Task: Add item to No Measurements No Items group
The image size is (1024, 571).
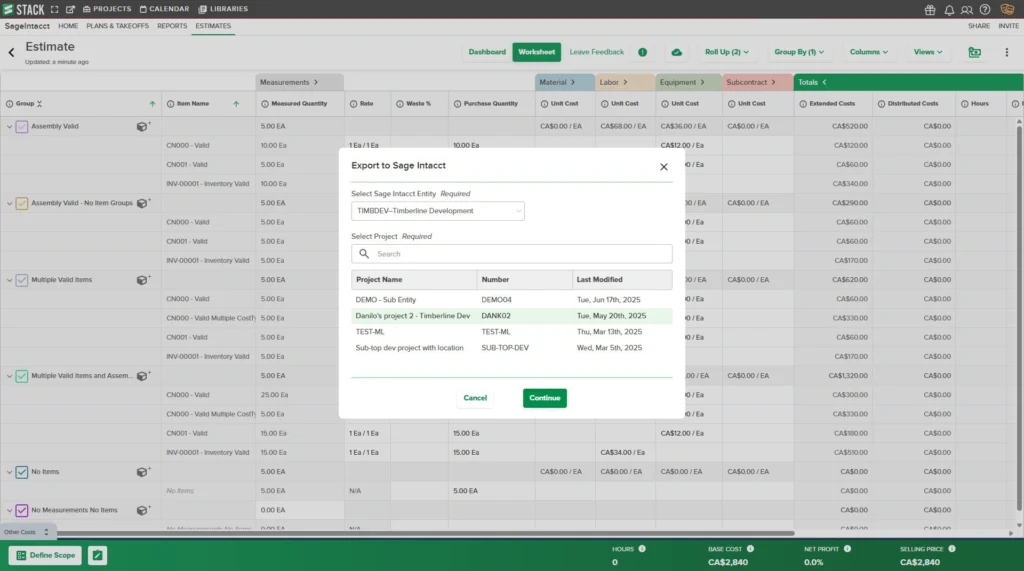Action: 143,510
